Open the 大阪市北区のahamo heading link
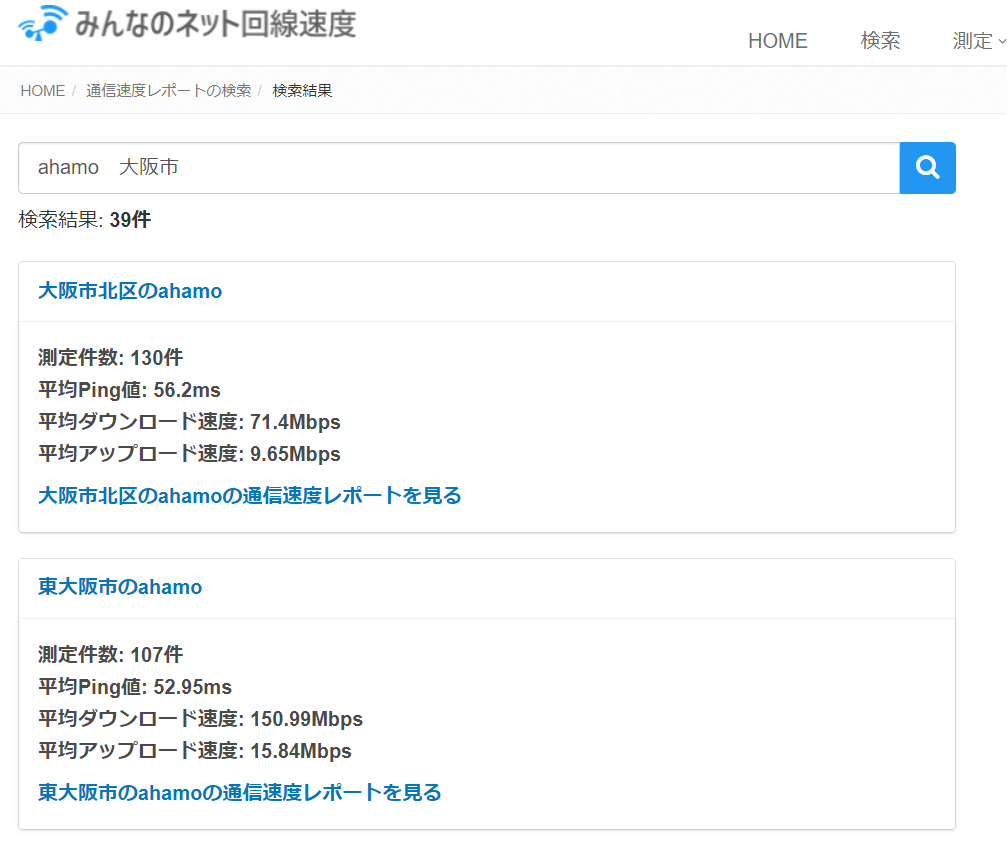The width and height of the screenshot is (1007, 841). (x=130, y=291)
